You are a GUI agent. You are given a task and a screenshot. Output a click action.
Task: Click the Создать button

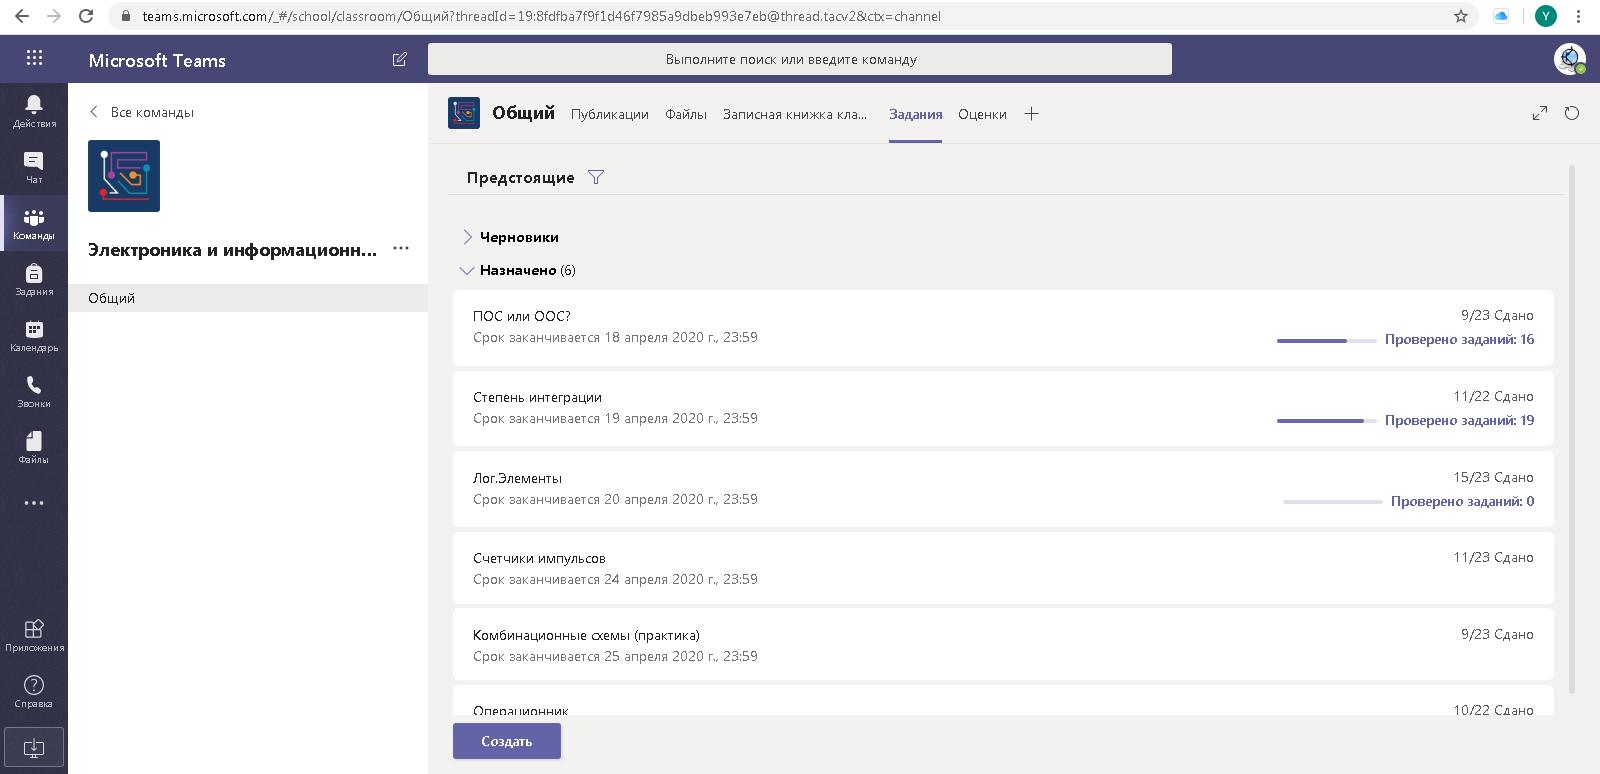507,741
